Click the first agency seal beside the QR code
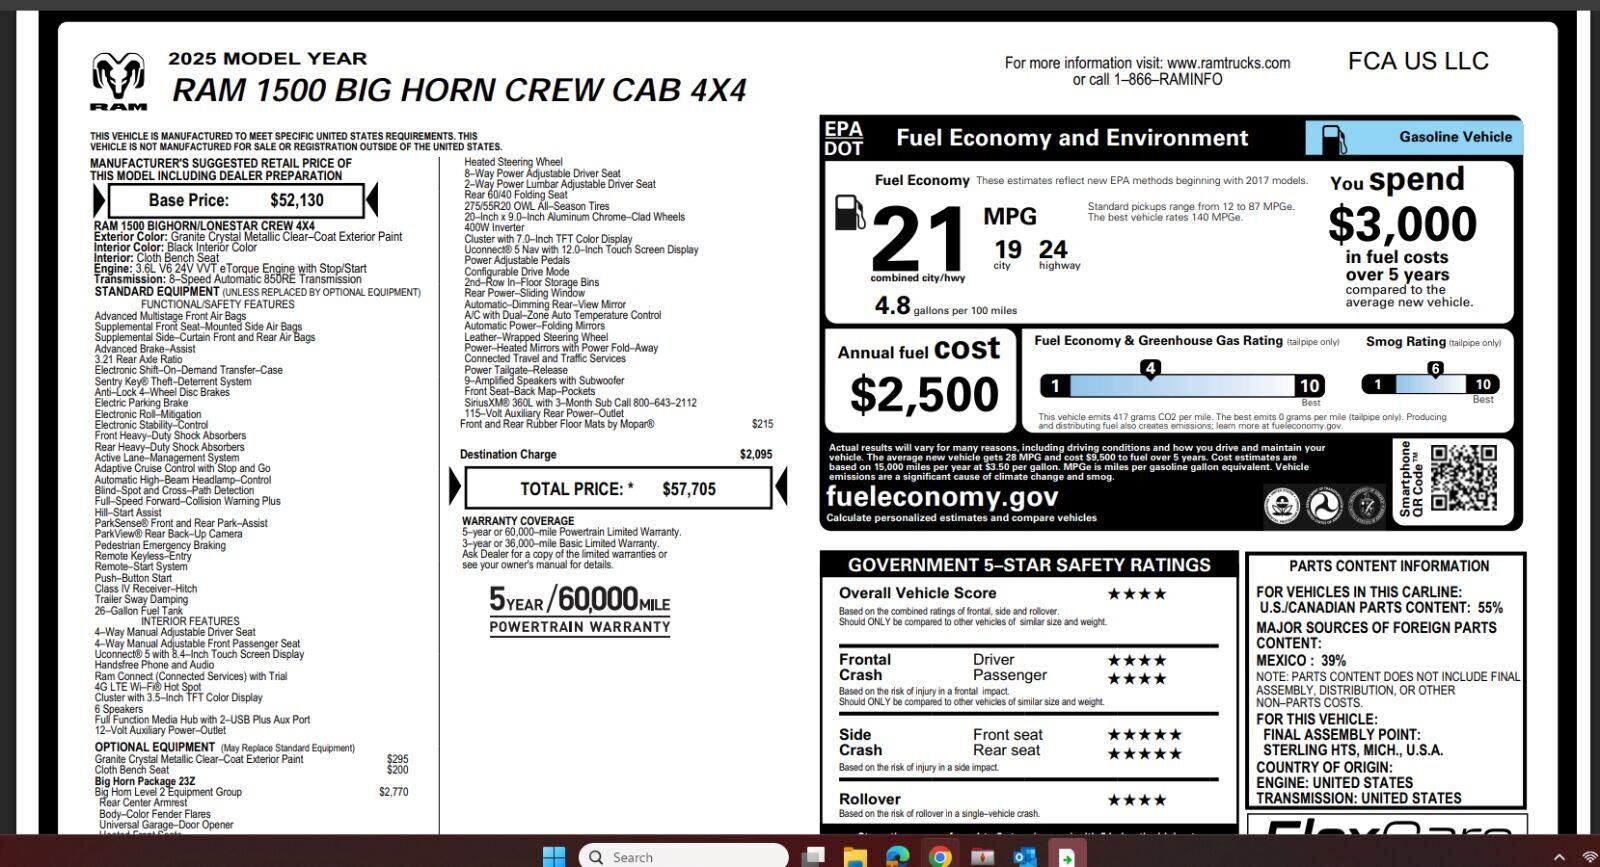The image size is (1600, 867). click(x=1282, y=506)
